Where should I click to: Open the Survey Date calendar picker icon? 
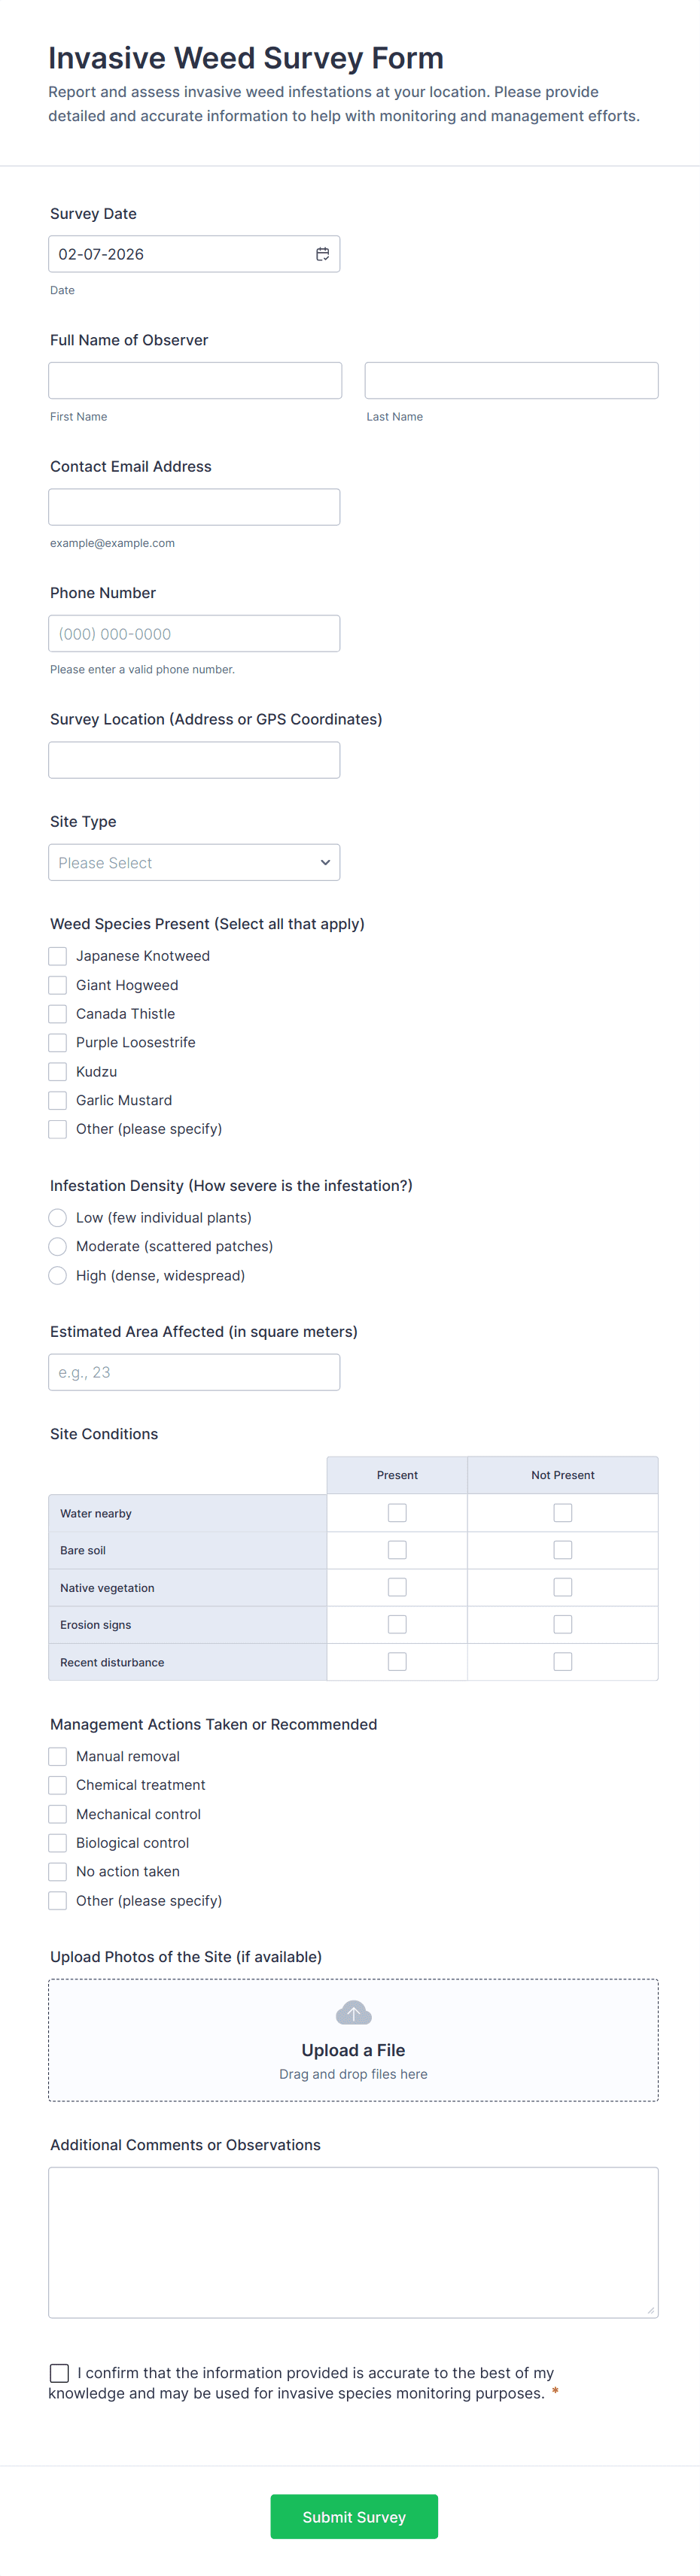tap(322, 254)
